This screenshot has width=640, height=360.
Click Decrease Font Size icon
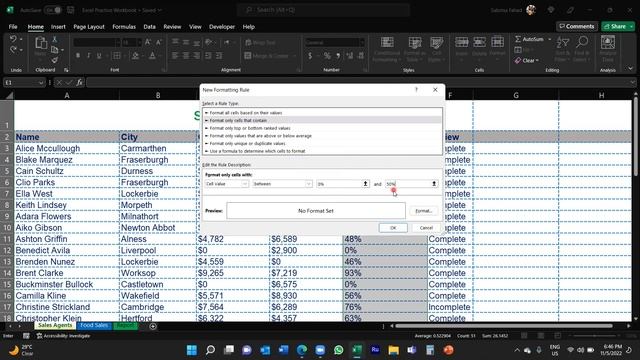pos(159,42)
